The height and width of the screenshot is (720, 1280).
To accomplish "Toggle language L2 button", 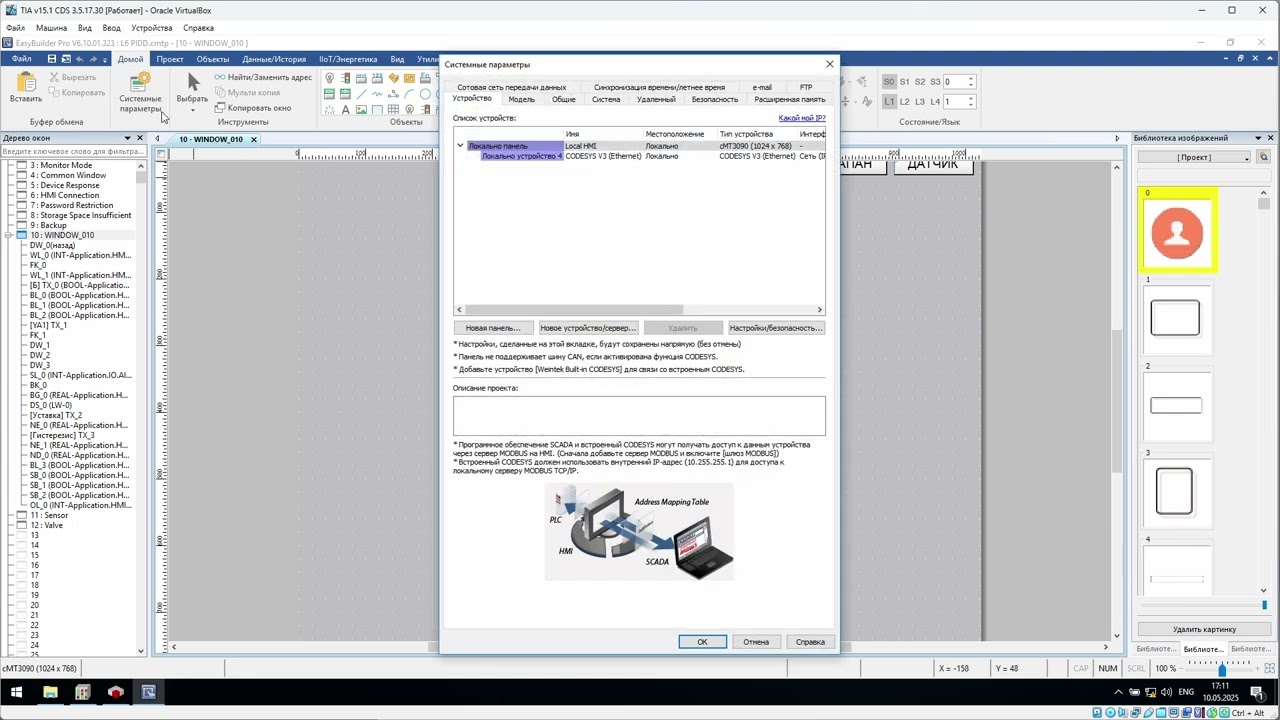I will [x=905, y=102].
